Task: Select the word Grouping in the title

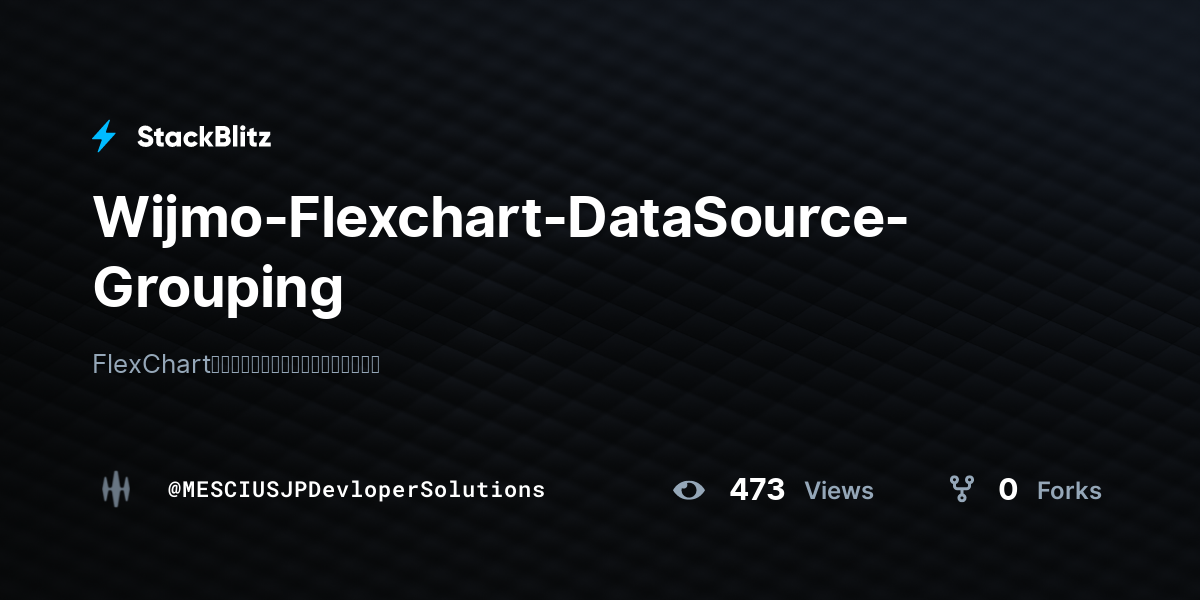Action: [218, 287]
